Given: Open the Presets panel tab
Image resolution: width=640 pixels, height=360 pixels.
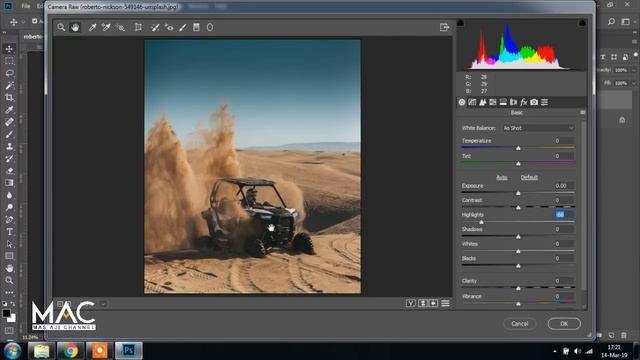Looking at the screenshot, I should coord(544,102).
